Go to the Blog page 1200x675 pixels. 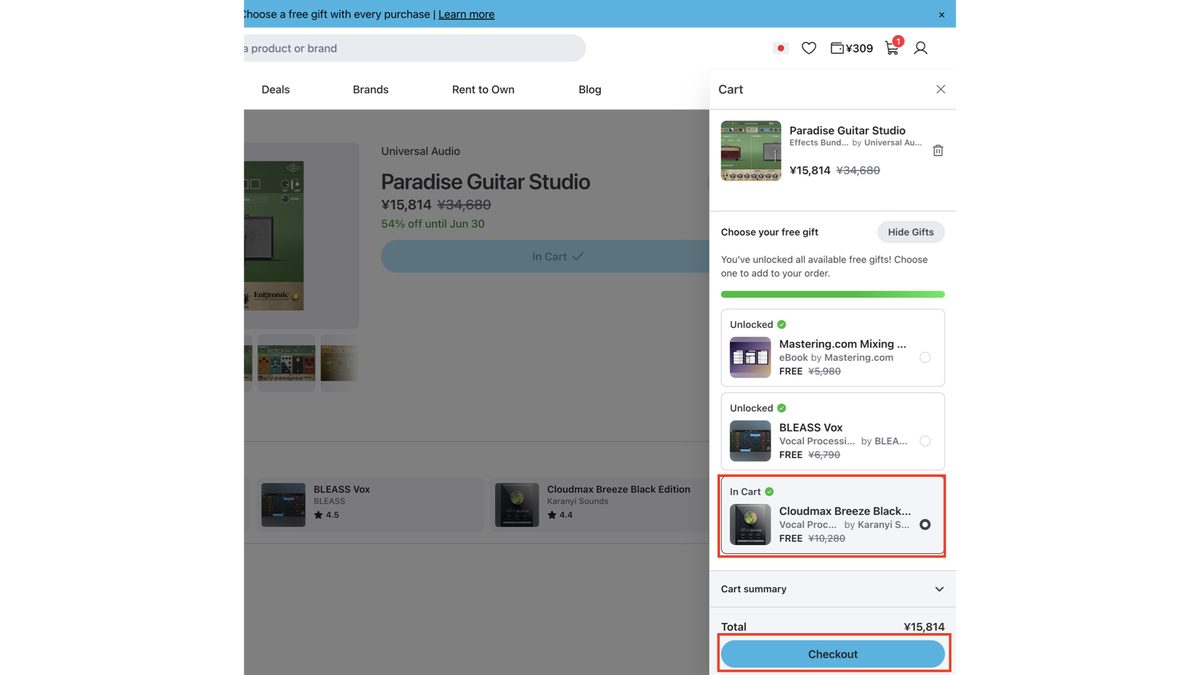[x=590, y=89]
